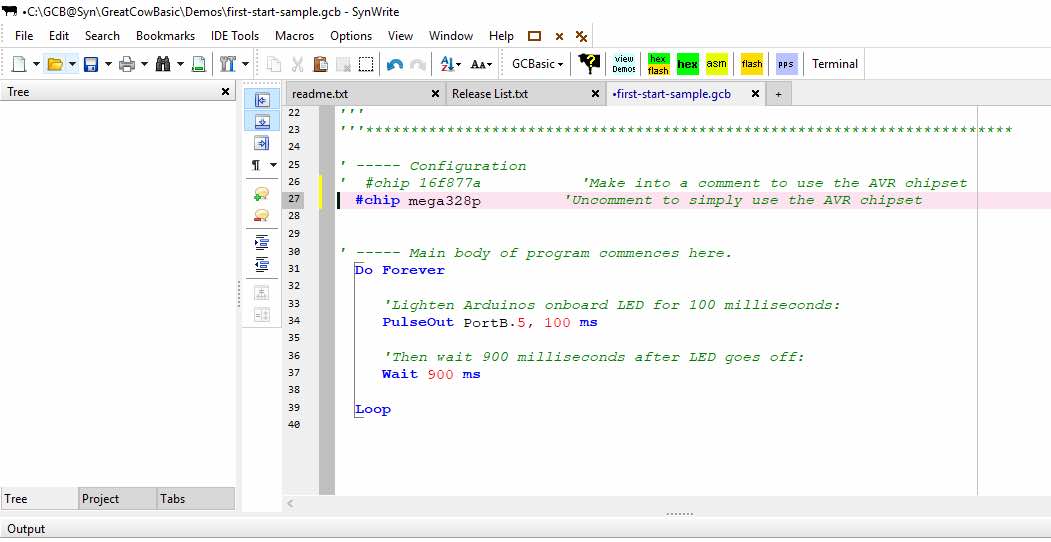Select the Tabs tab at panel bottom
The width and height of the screenshot is (1051, 542).
click(x=196, y=498)
